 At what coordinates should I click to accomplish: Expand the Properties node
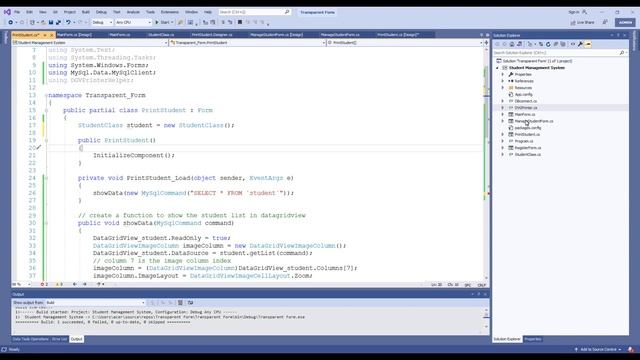(x=503, y=74)
